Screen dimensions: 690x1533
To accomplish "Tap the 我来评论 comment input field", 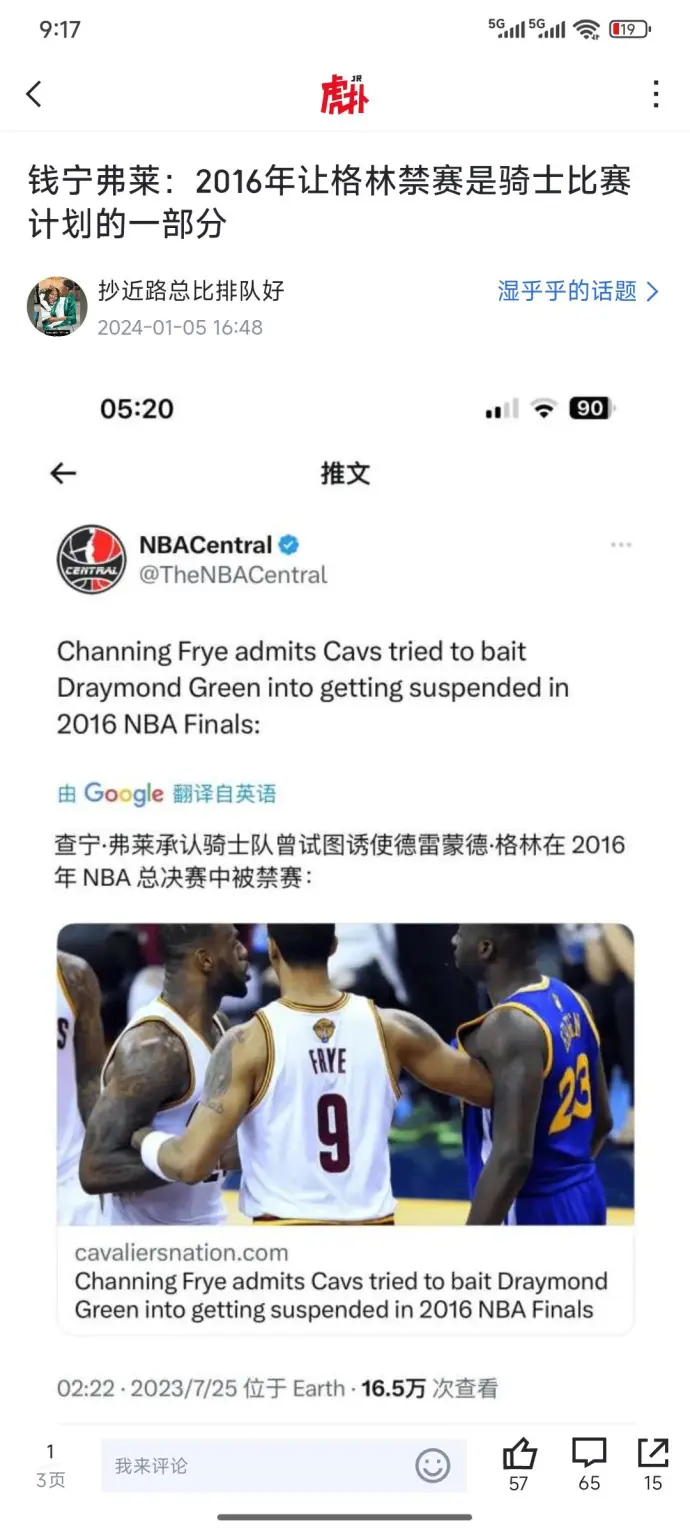I will coord(284,1466).
